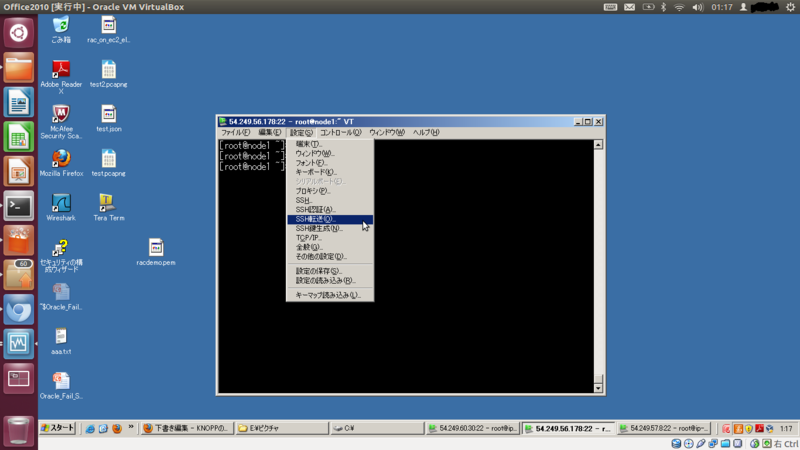Click the スタート button on Windows taskbar
Image resolution: width=800 pixels, height=450 pixels.
58,428
